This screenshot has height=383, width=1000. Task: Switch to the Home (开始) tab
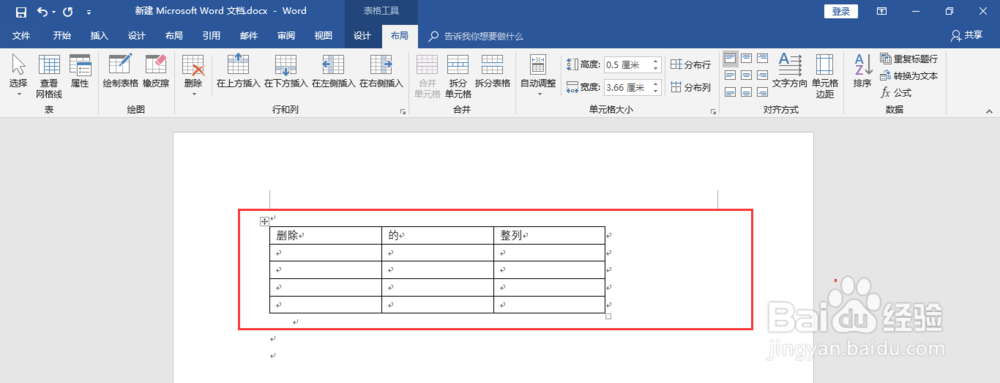[x=62, y=36]
